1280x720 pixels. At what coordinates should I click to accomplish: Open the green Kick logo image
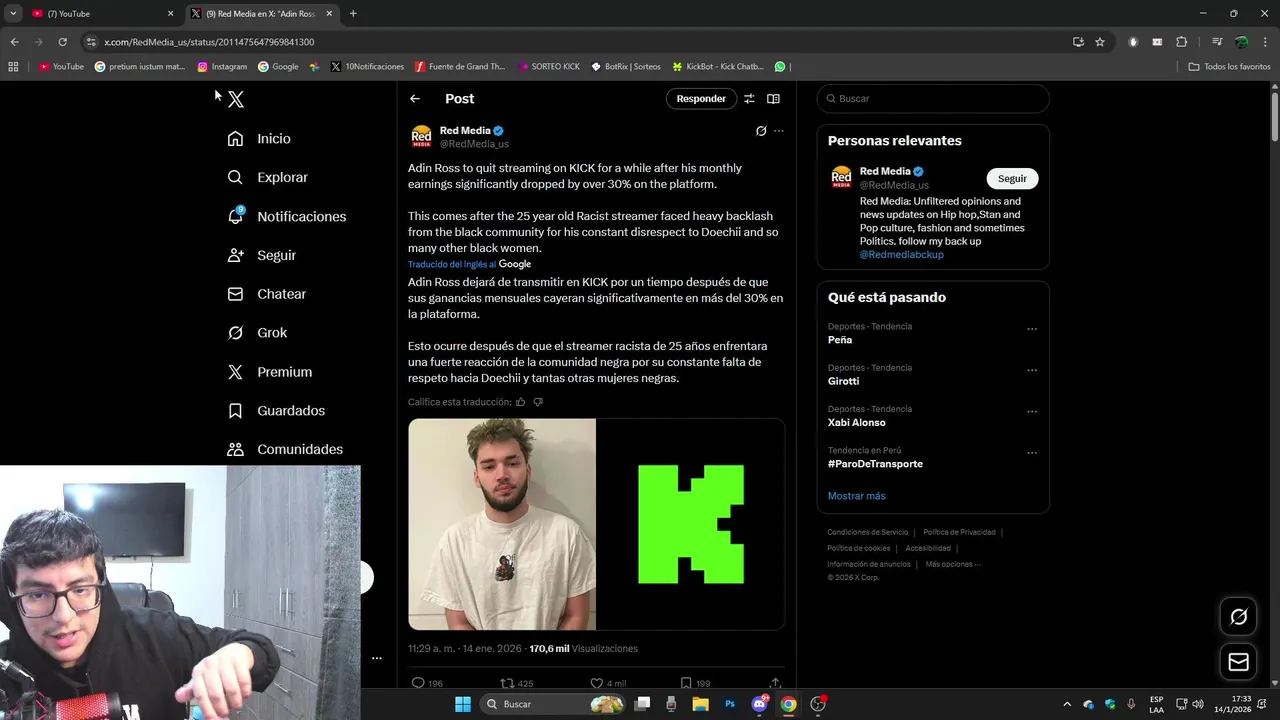pos(691,524)
